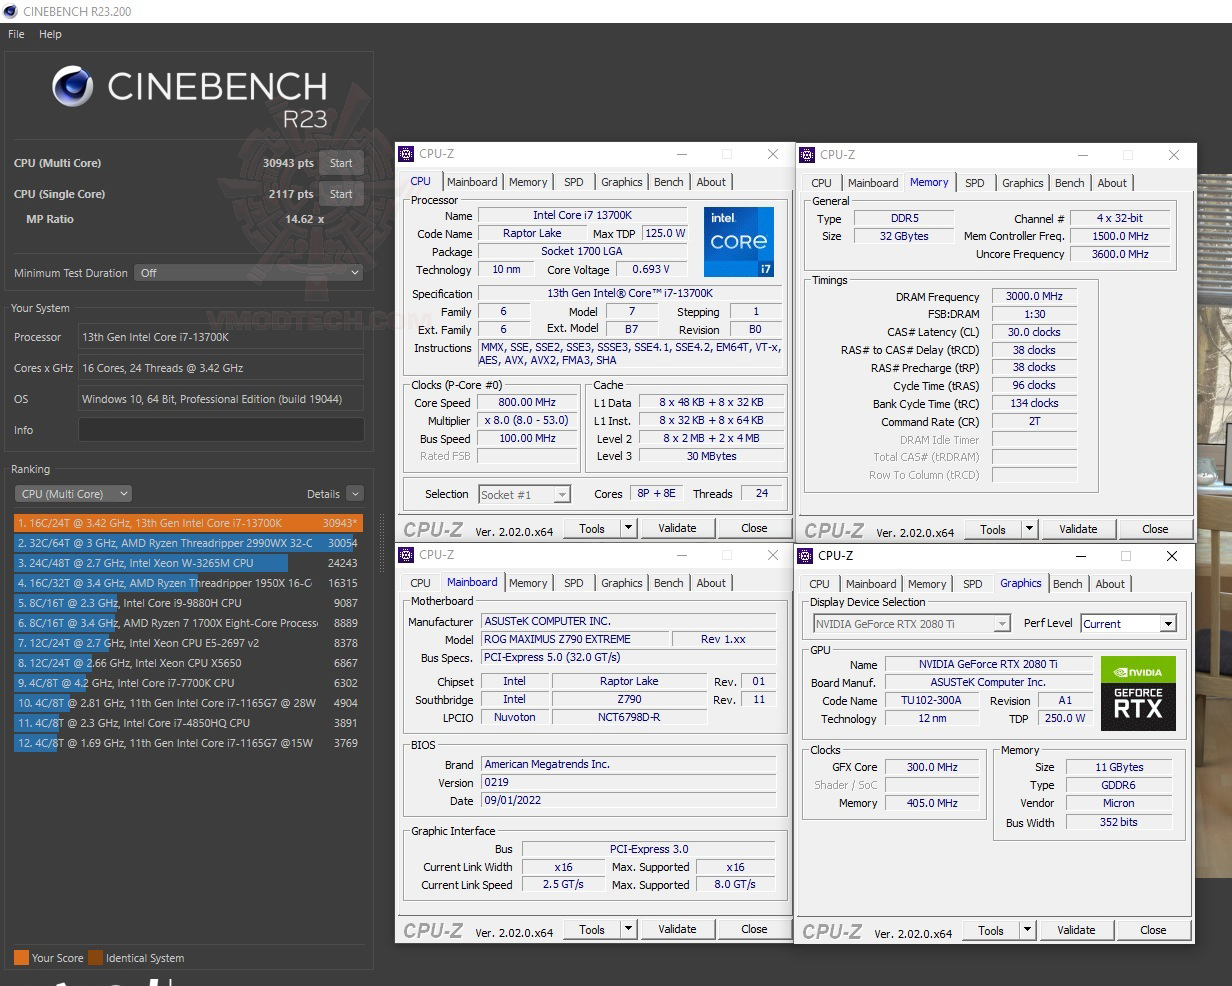Click the Bus Width 352 bits value
The image size is (1232, 986).
point(1119,823)
